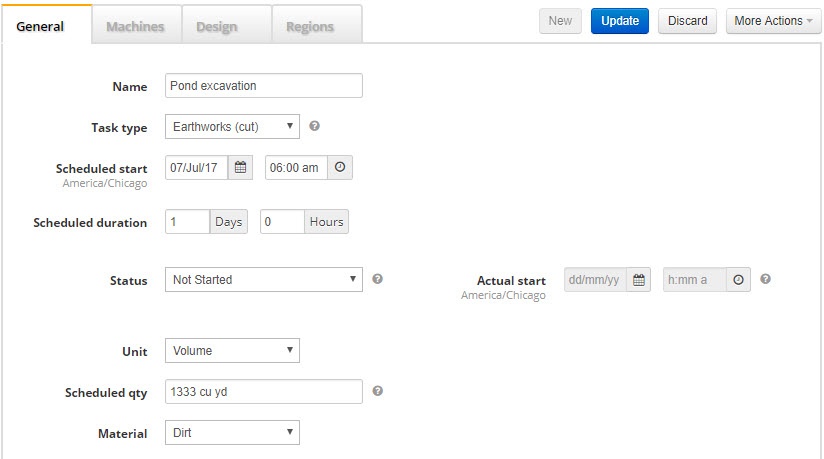Open the More Actions menu

[774, 21]
